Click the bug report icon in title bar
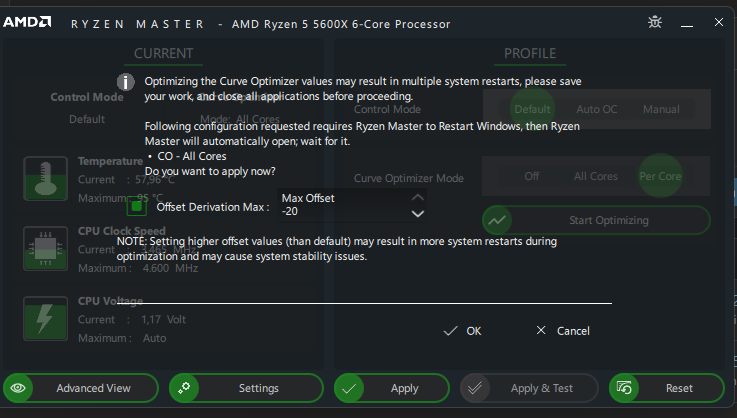The height and width of the screenshot is (418, 737). coord(654,22)
